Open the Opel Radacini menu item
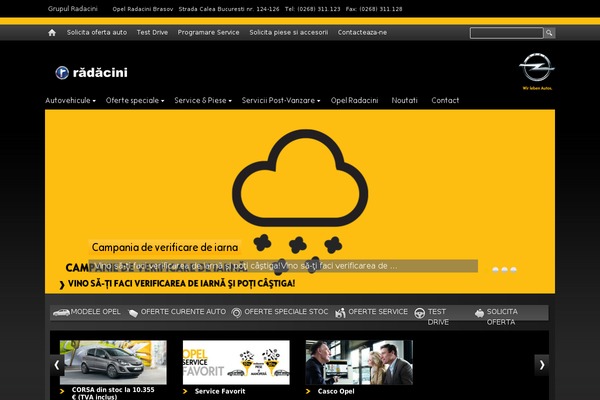The image size is (600, 400). tap(354, 100)
